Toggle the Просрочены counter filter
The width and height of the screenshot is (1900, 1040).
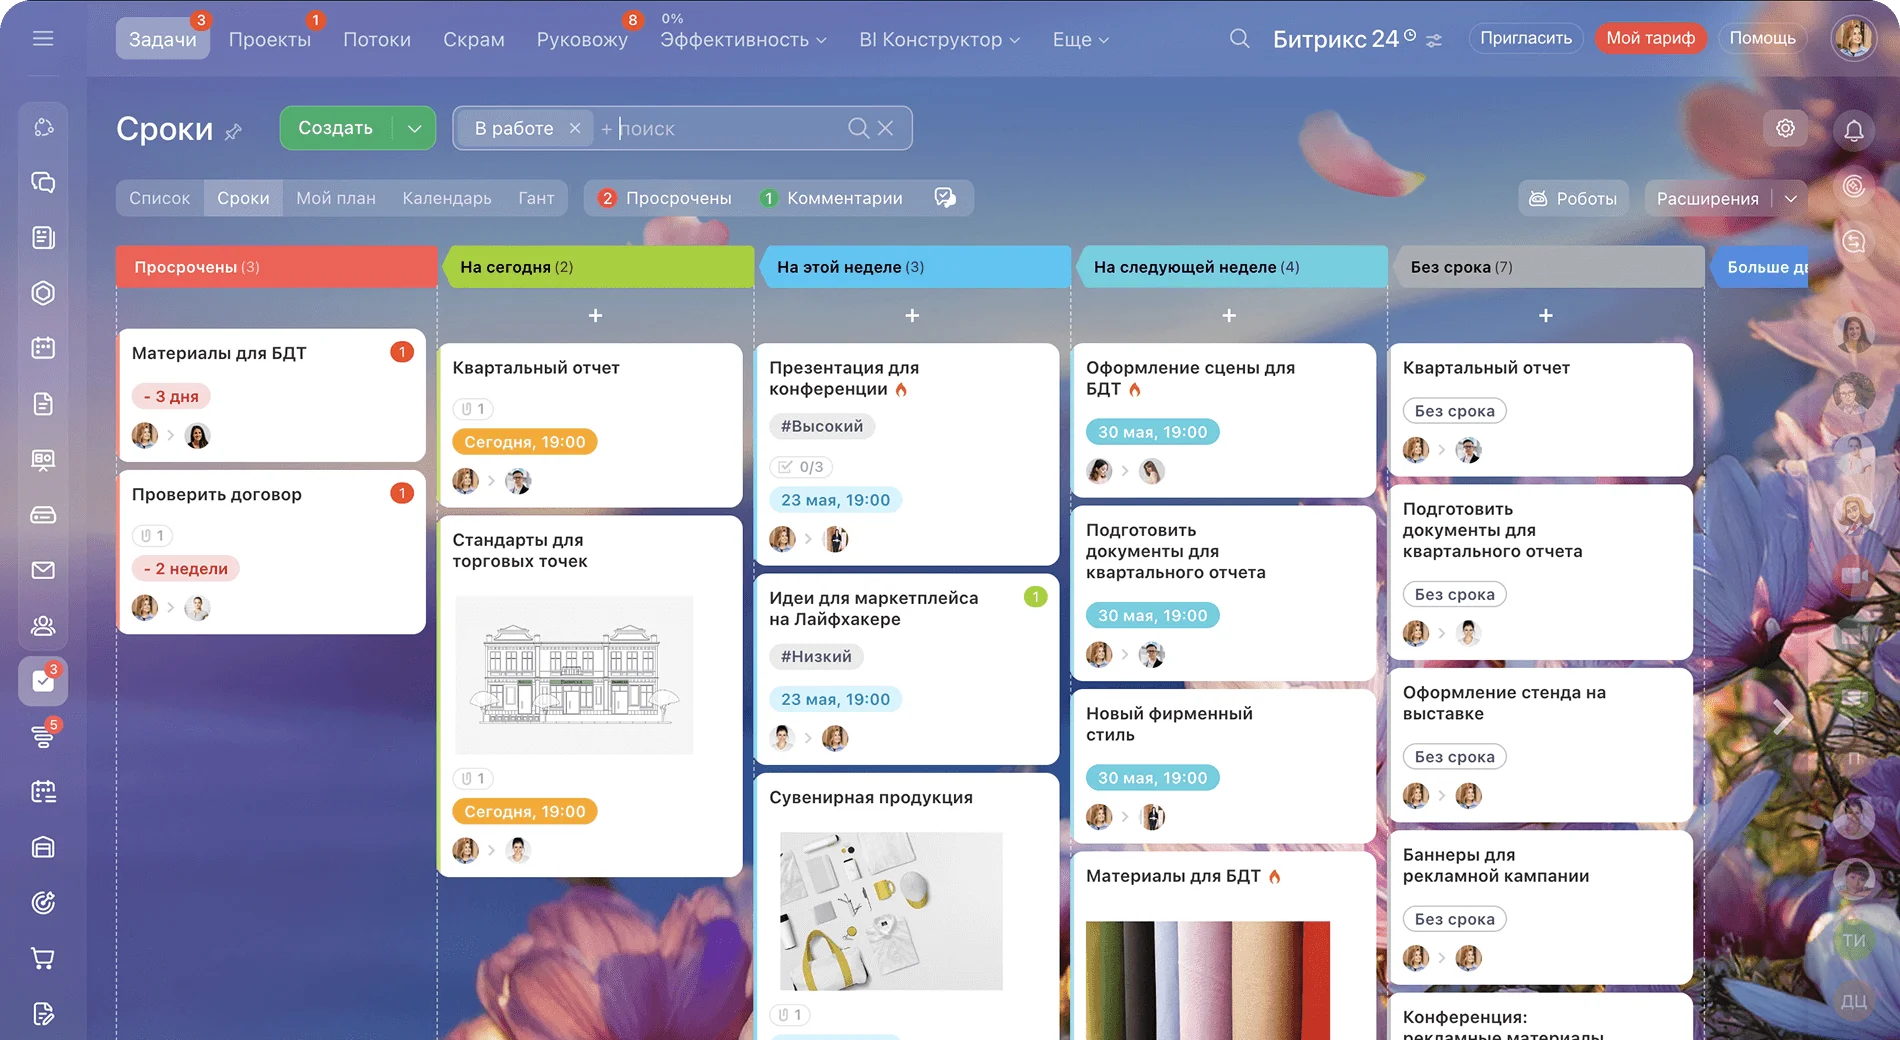pyautogui.click(x=665, y=198)
